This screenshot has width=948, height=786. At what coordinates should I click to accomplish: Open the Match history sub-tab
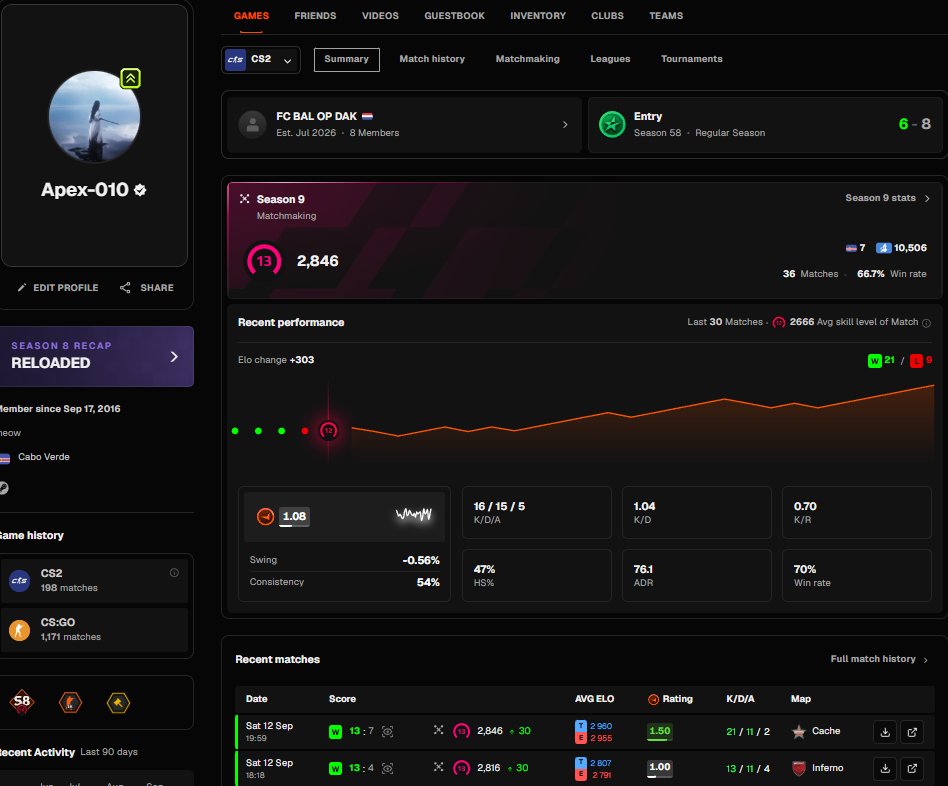[x=432, y=59]
